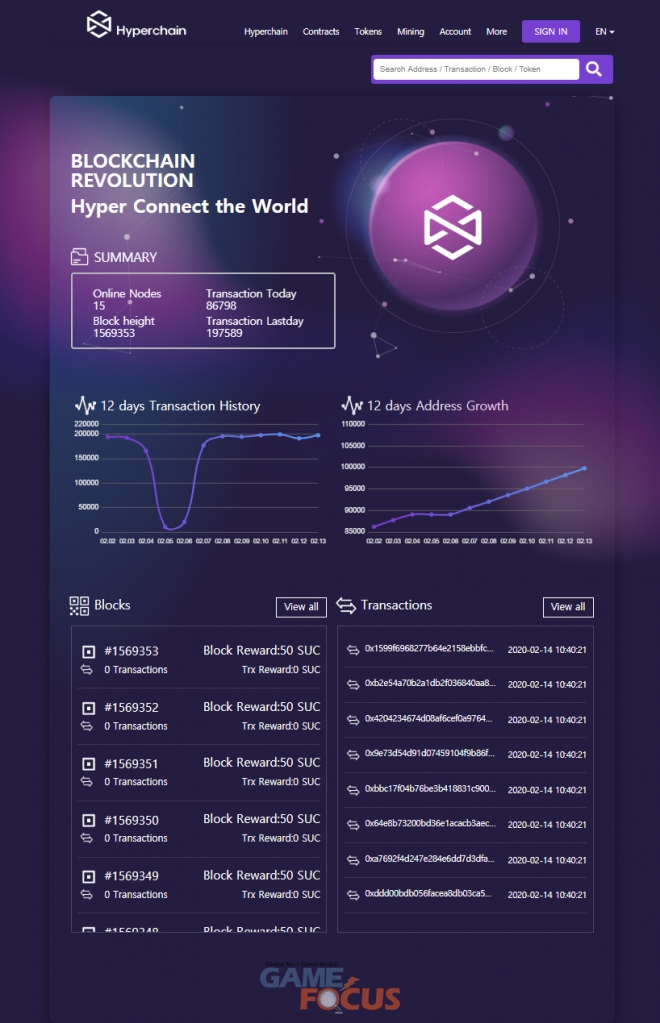This screenshot has width=660, height=1023.
Task: Open block #1569352 link
Action: point(131,708)
